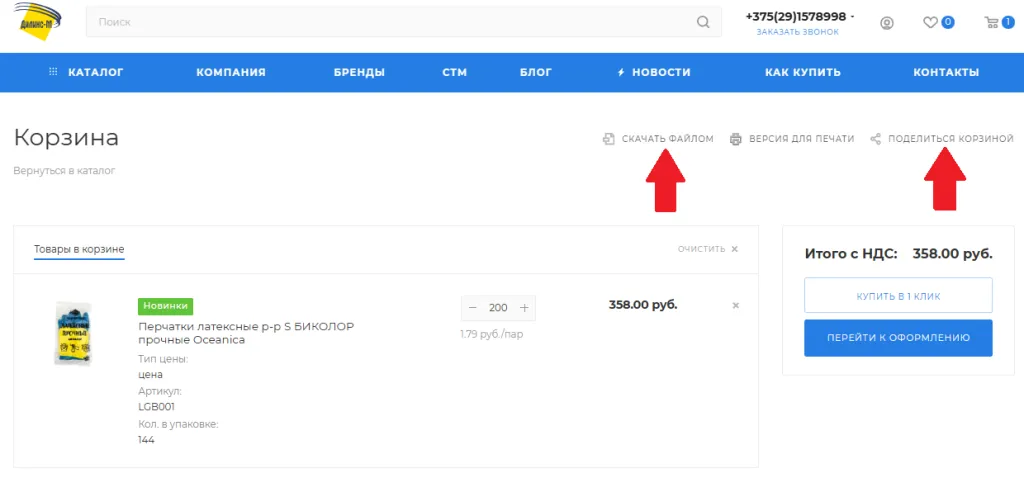
Task: Open the Бренды menu item
Action: tap(359, 72)
